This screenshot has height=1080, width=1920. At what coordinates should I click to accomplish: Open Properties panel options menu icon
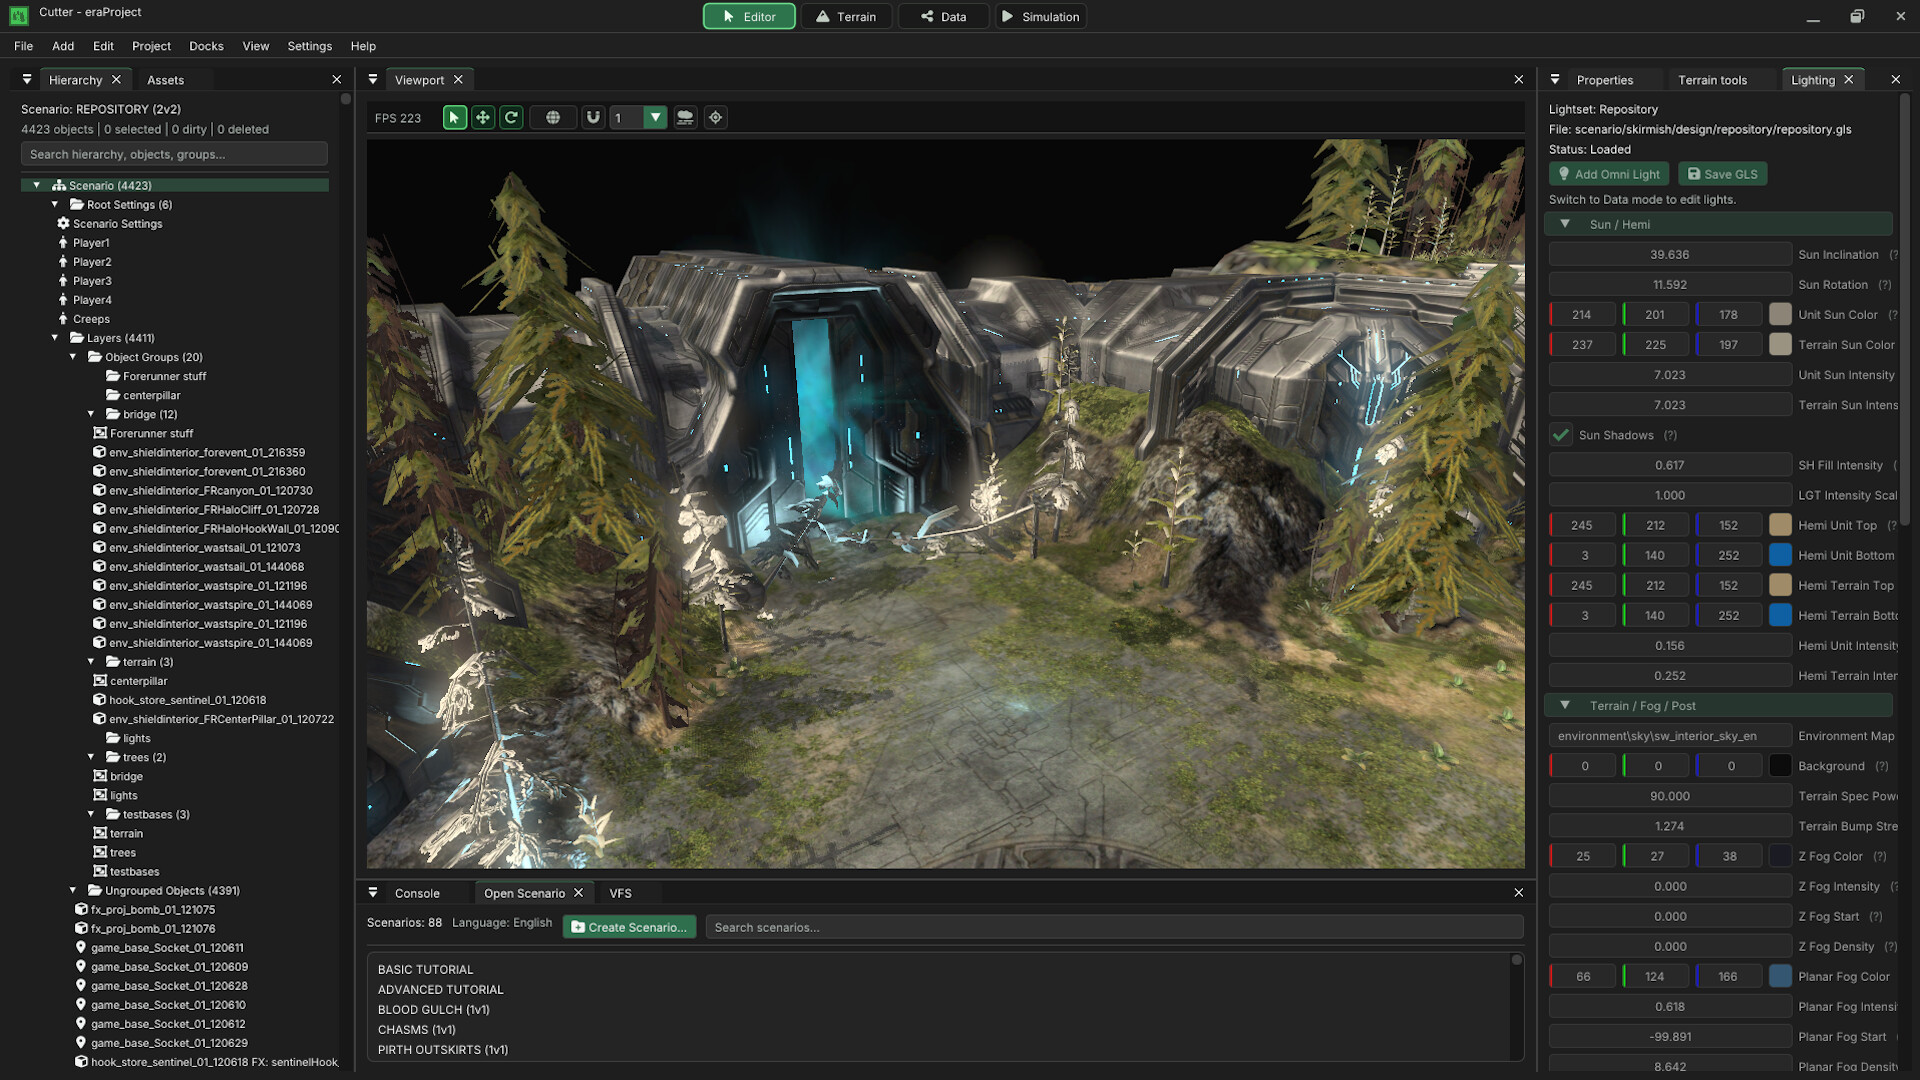pos(1555,79)
